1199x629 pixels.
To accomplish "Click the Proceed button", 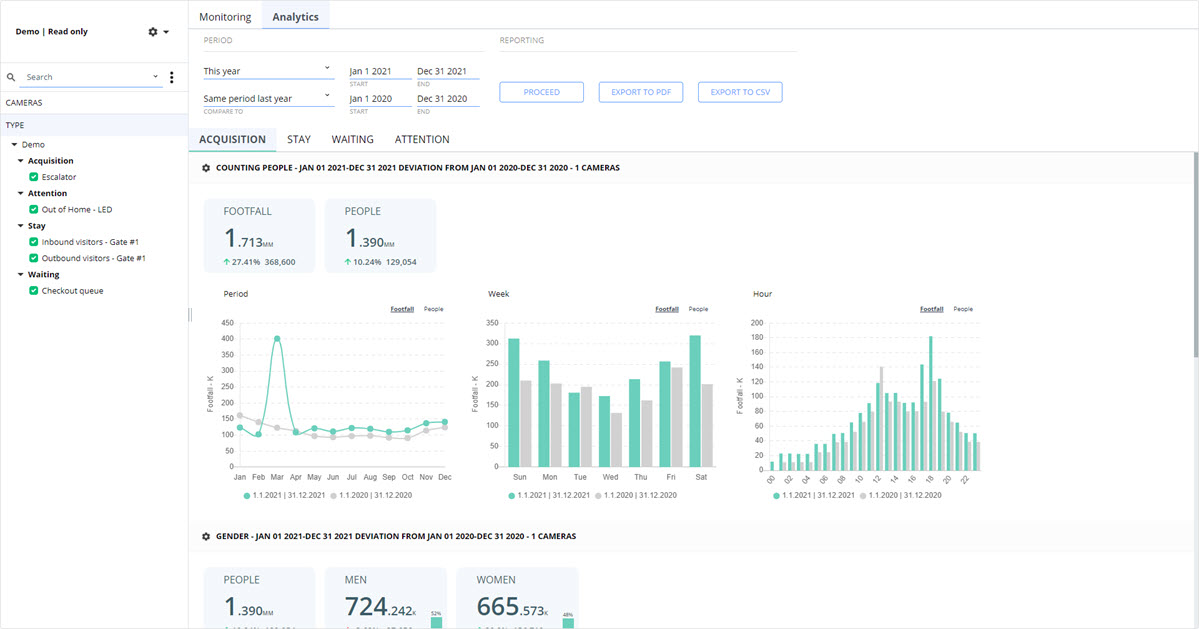I will tap(542, 92).
